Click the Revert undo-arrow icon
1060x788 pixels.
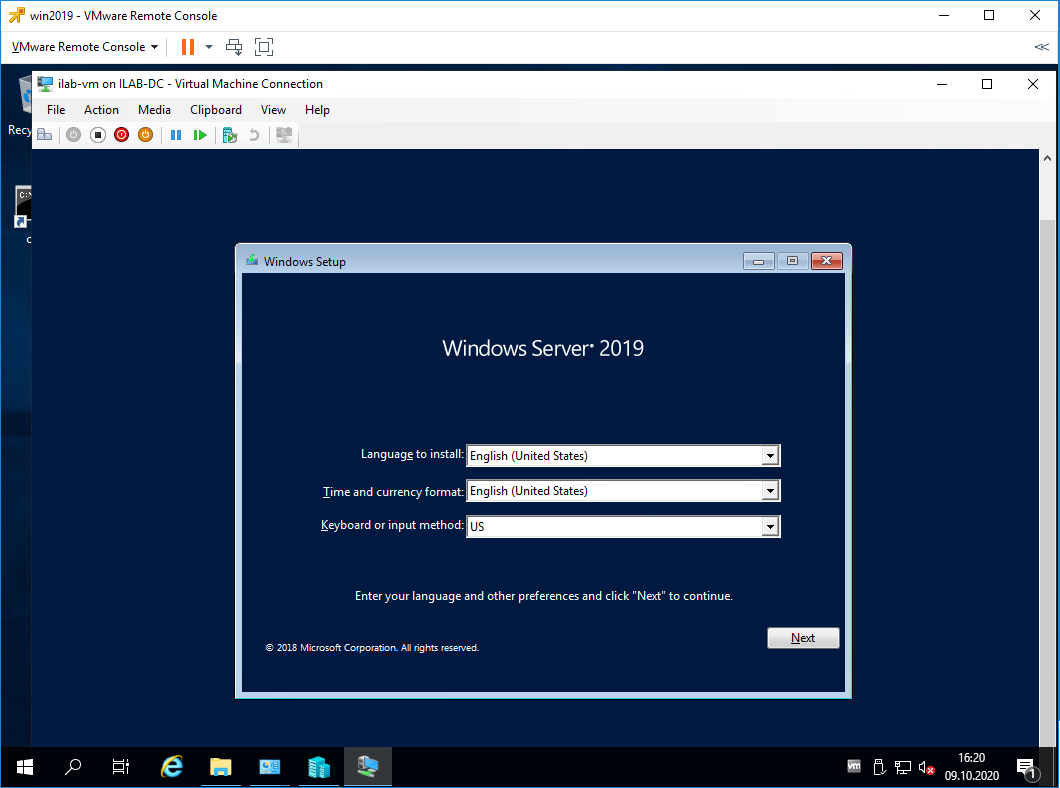coord(254,134)
